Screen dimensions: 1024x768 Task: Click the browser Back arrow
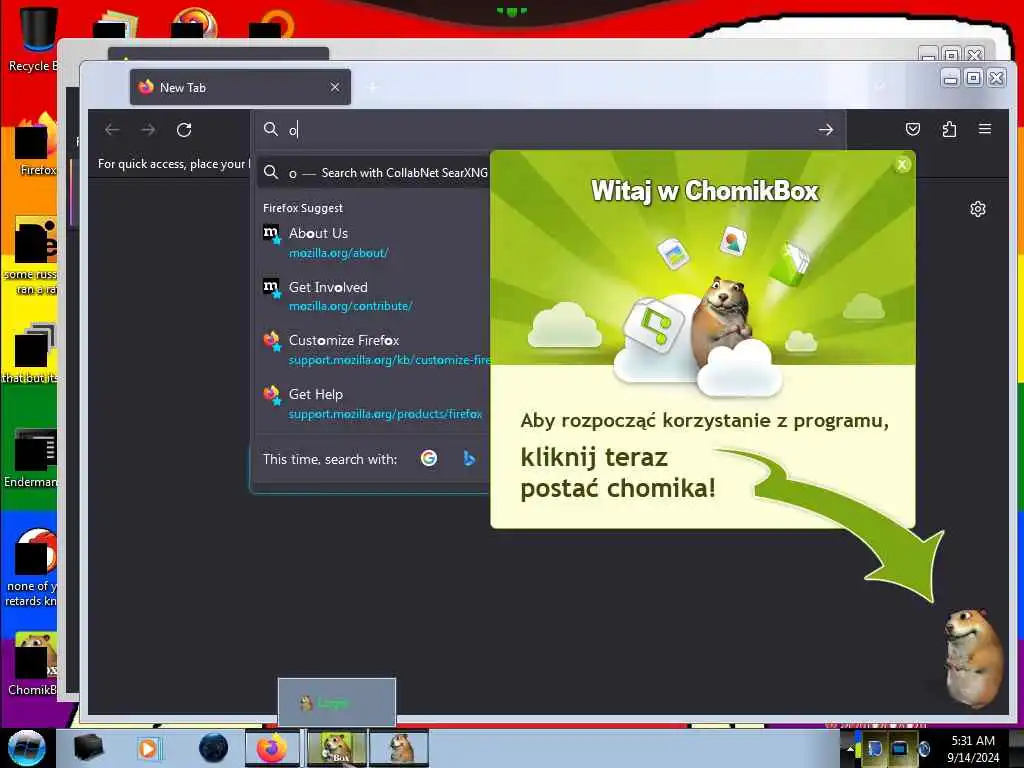tap(112, 130)
